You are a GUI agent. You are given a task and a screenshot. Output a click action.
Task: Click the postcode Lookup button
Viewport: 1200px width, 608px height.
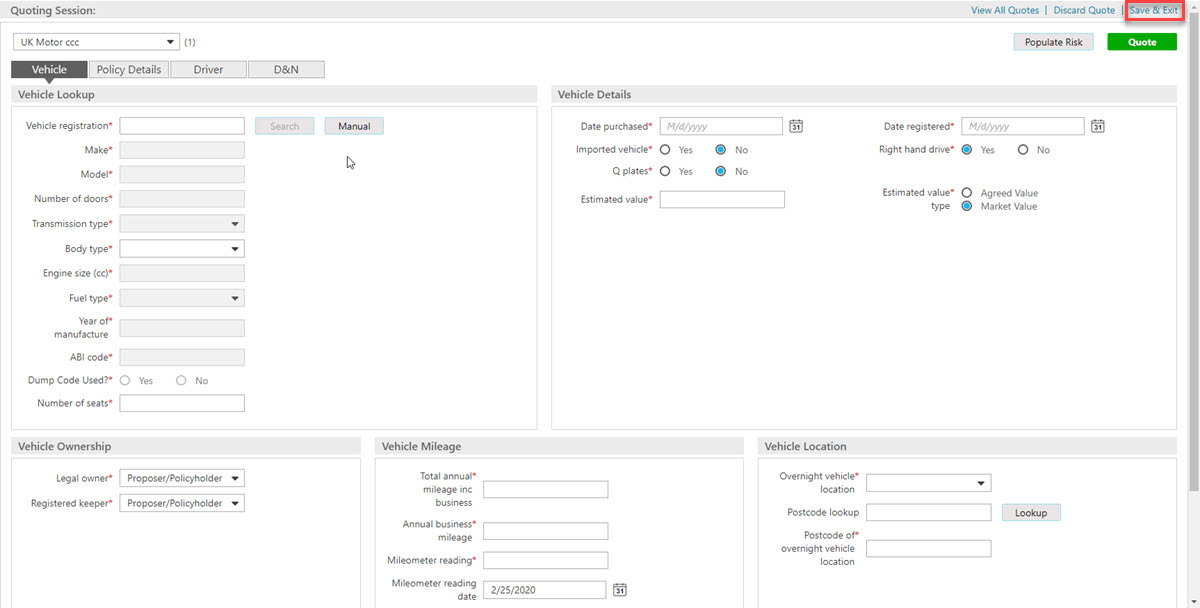pyautogui.click(x=1031, y=512)
